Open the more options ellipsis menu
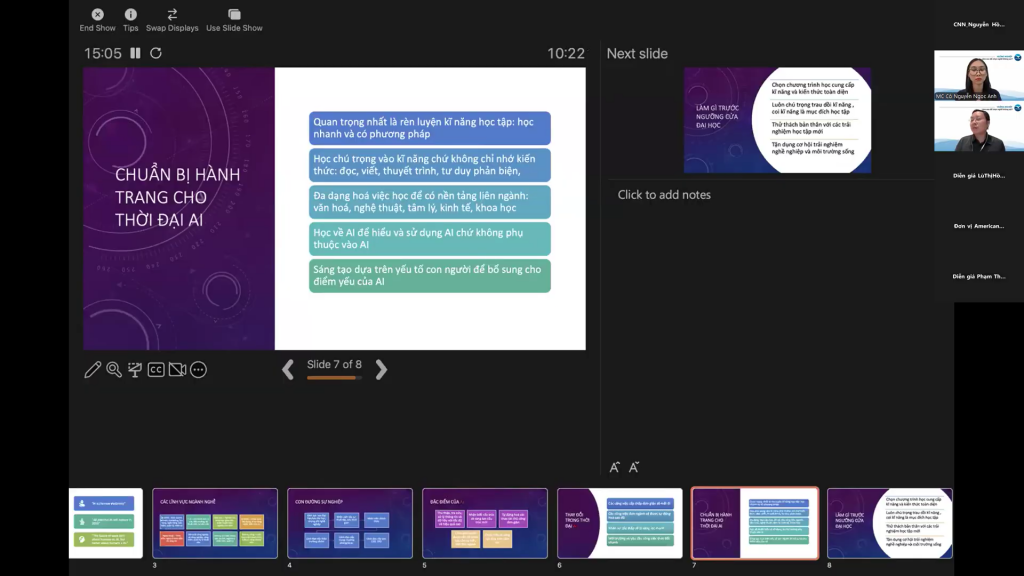The width and height of the screenshot is (1024, 576). click(198, 370)
